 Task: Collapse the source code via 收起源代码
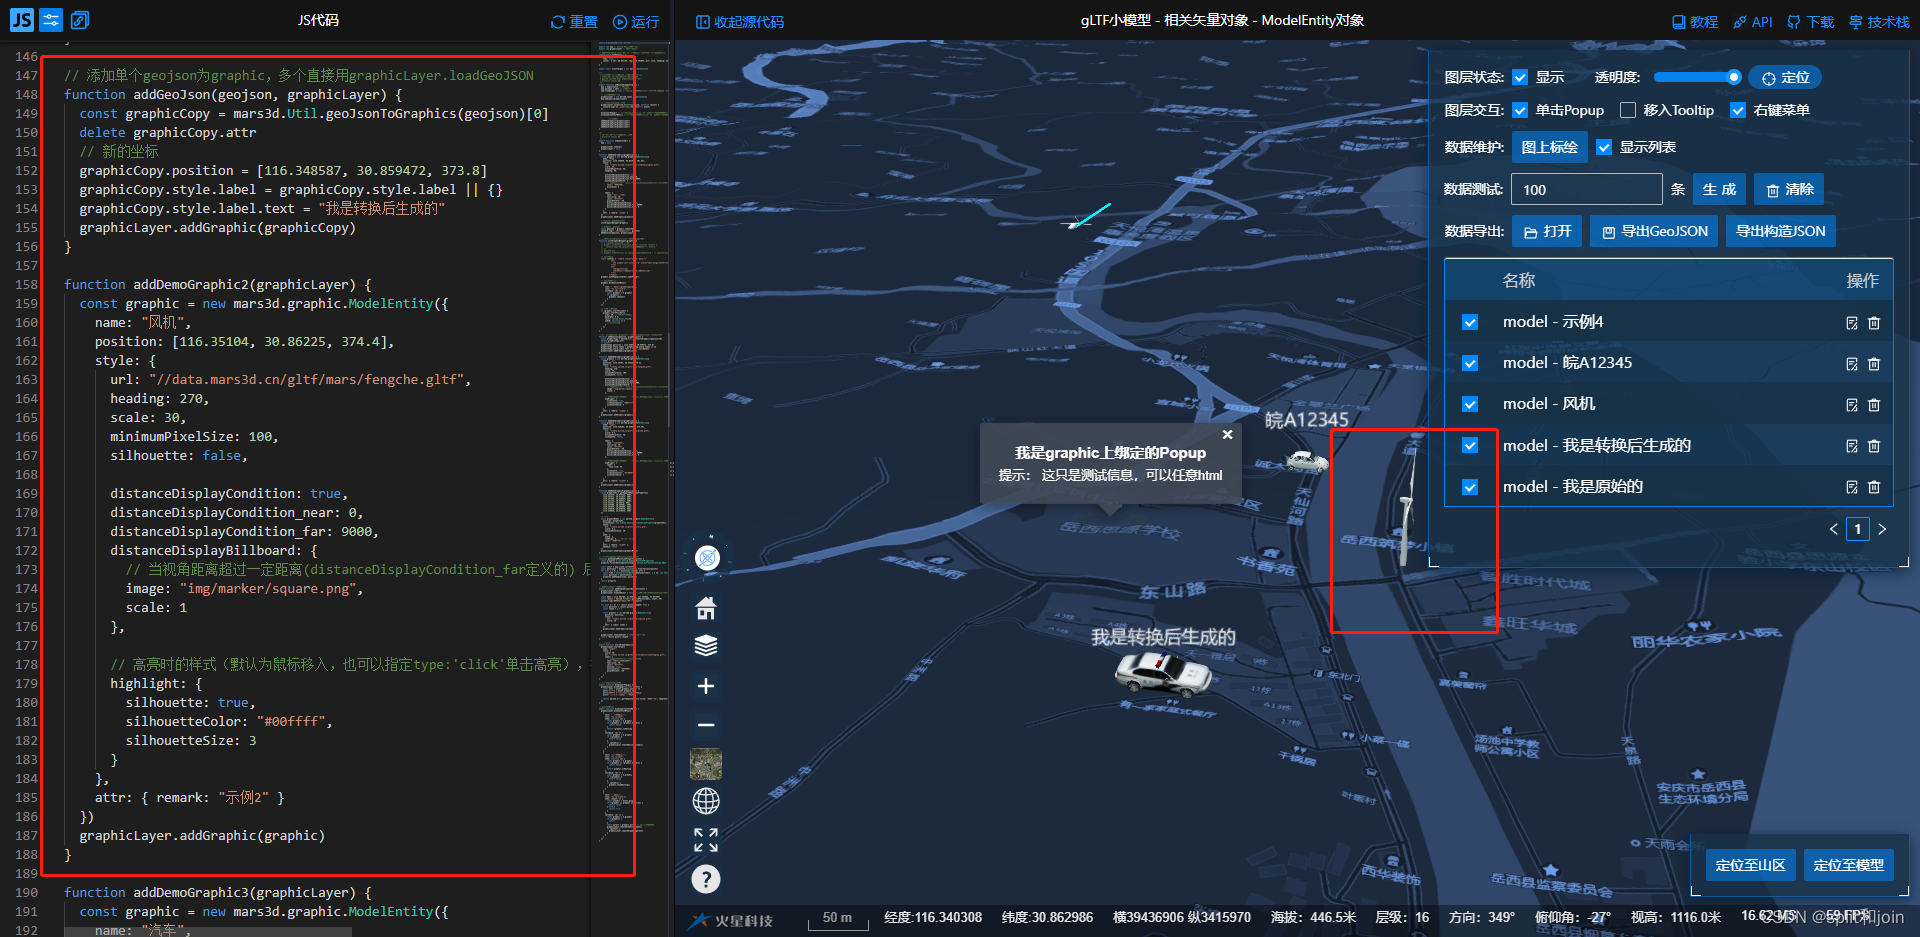pyautogui.click(x=740, y=22)
